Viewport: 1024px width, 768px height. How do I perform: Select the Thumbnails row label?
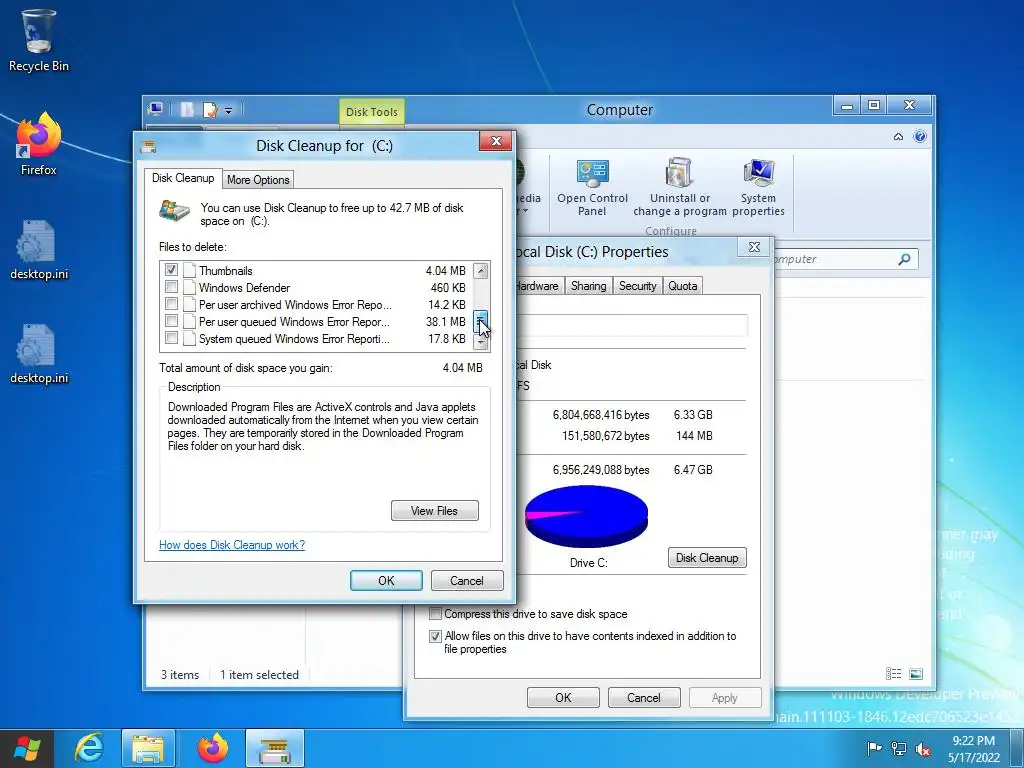pyautogui.click(x=225, y=270)
